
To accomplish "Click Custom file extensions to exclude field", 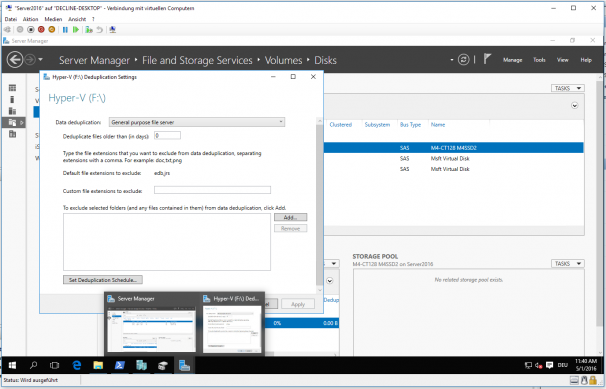I will 212,190.
